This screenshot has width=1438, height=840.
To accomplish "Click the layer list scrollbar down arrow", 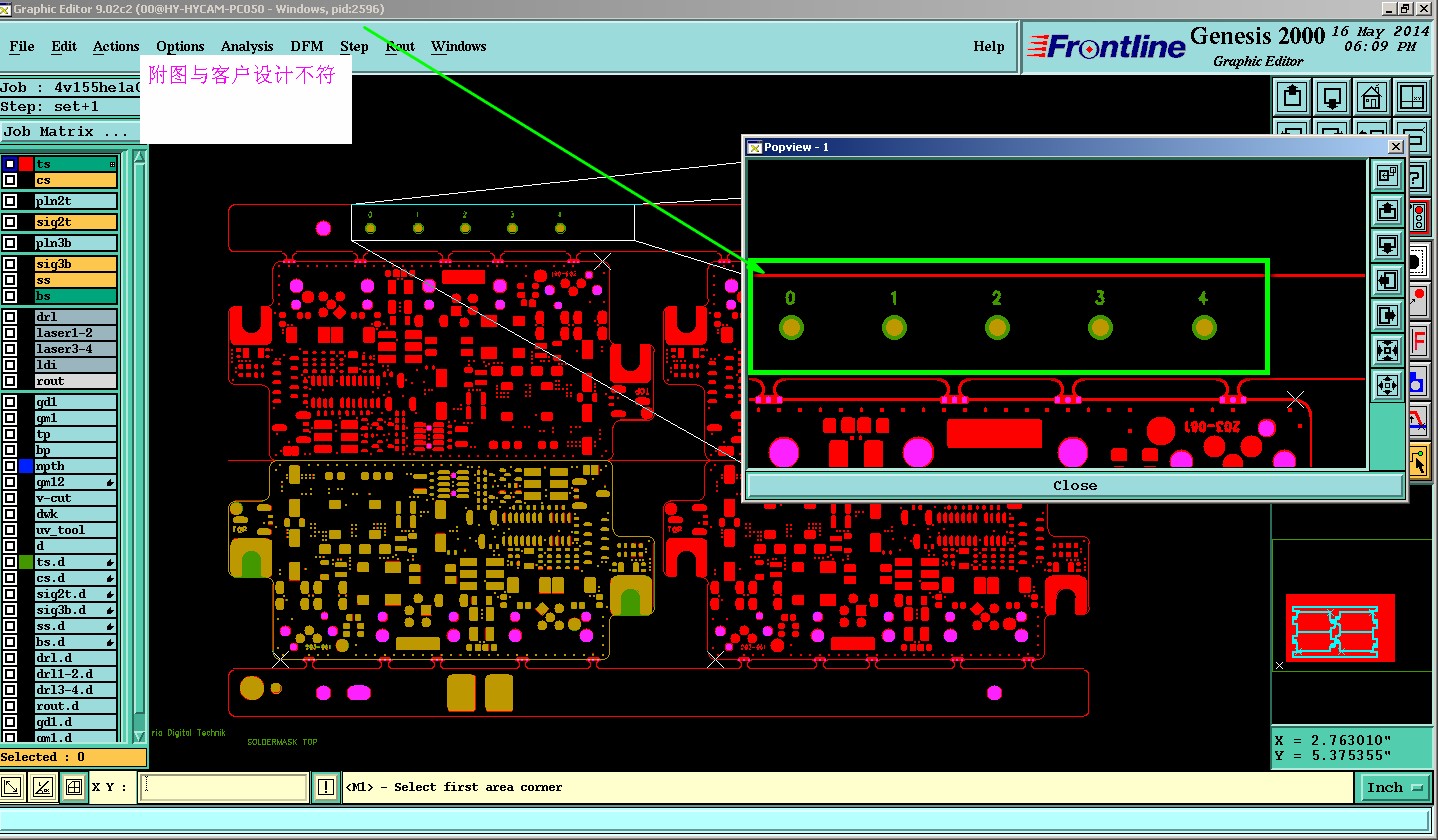I will point(140,735).
